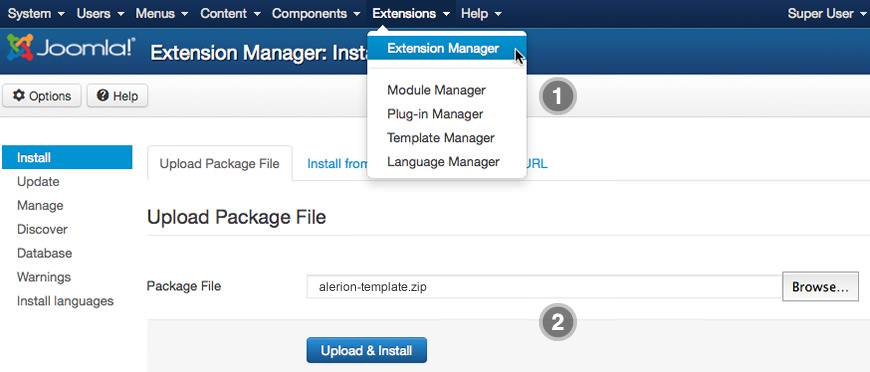Click the Joomla! logo
Viewport: 870px width, 372px height.
click(70, 49)
